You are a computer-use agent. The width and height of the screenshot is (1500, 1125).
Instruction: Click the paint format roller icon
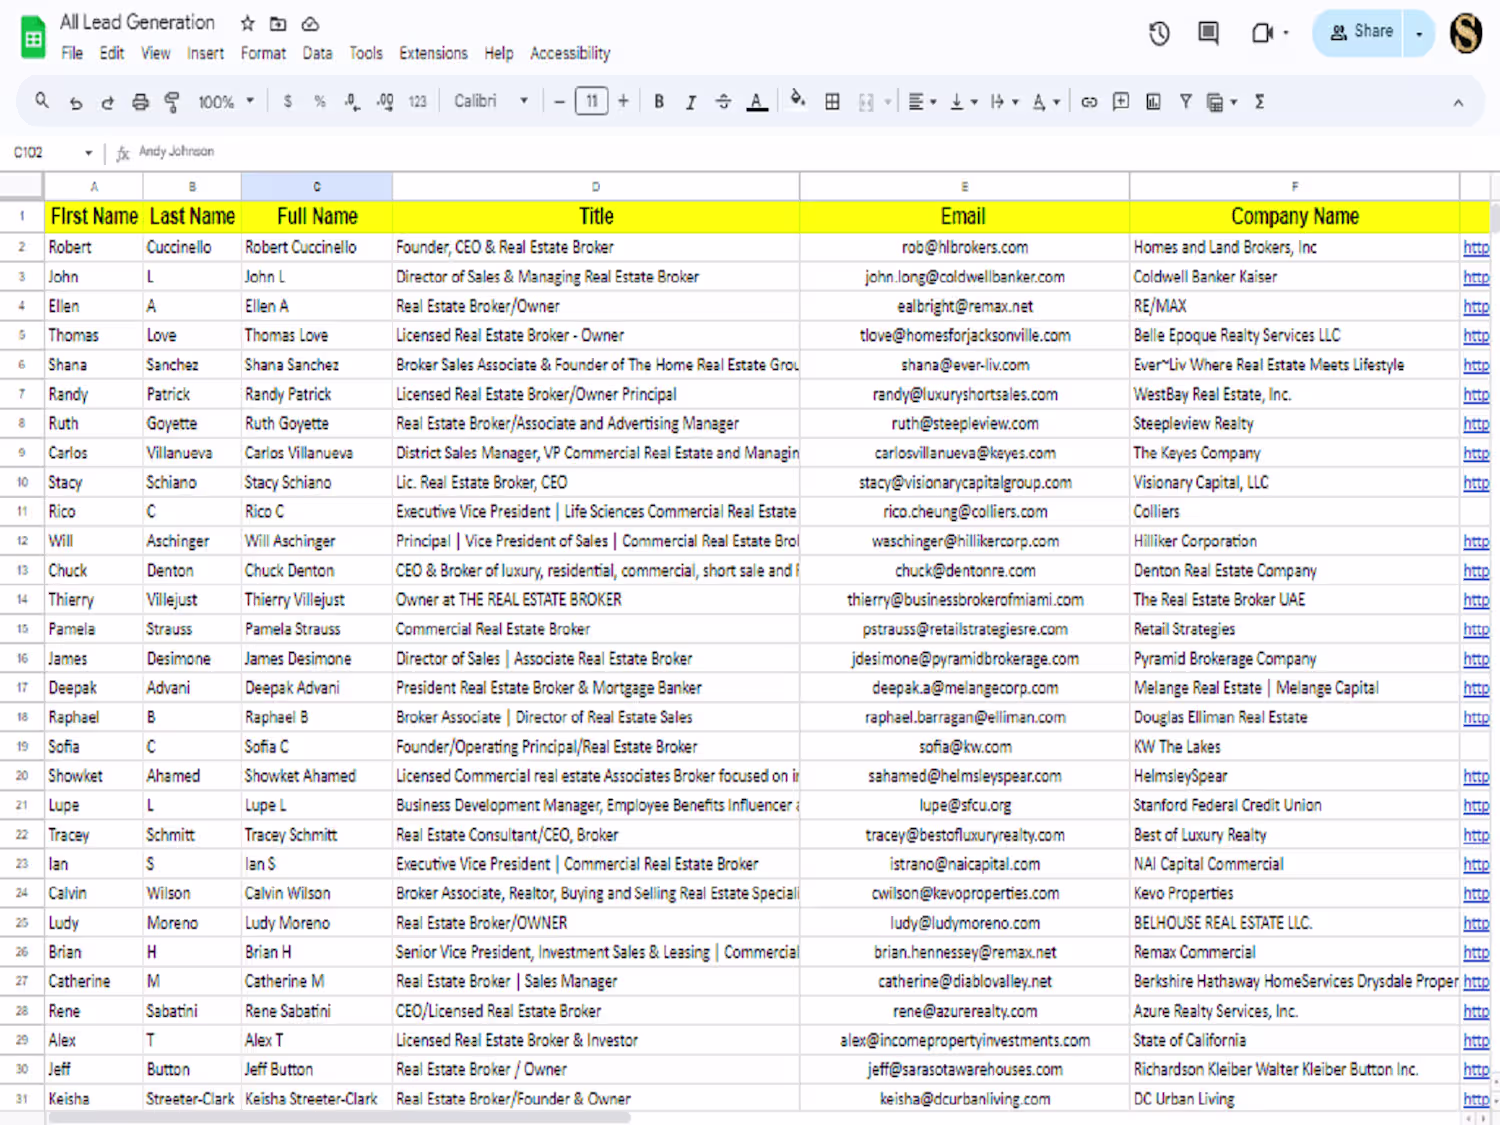click(172, 101)
